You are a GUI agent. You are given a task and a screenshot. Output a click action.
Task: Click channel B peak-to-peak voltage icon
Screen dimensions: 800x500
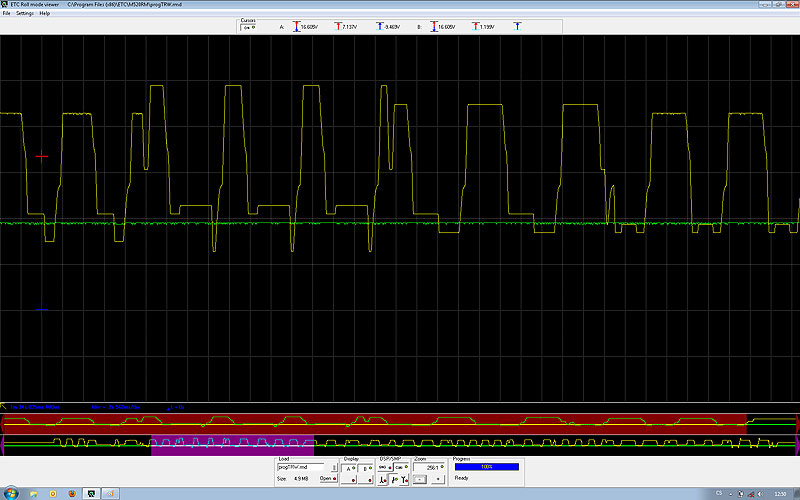pos(435,27)
